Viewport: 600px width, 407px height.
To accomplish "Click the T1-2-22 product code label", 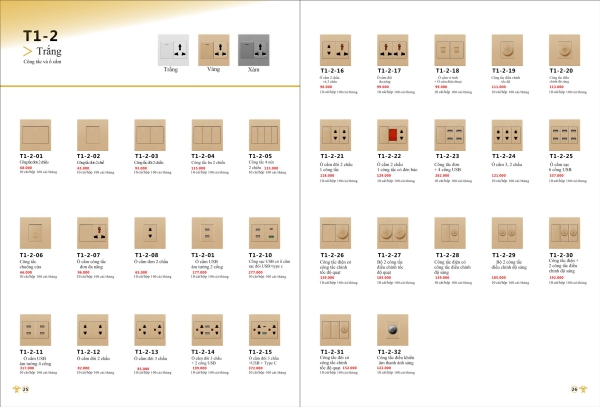I will click(x=389, y=156).
